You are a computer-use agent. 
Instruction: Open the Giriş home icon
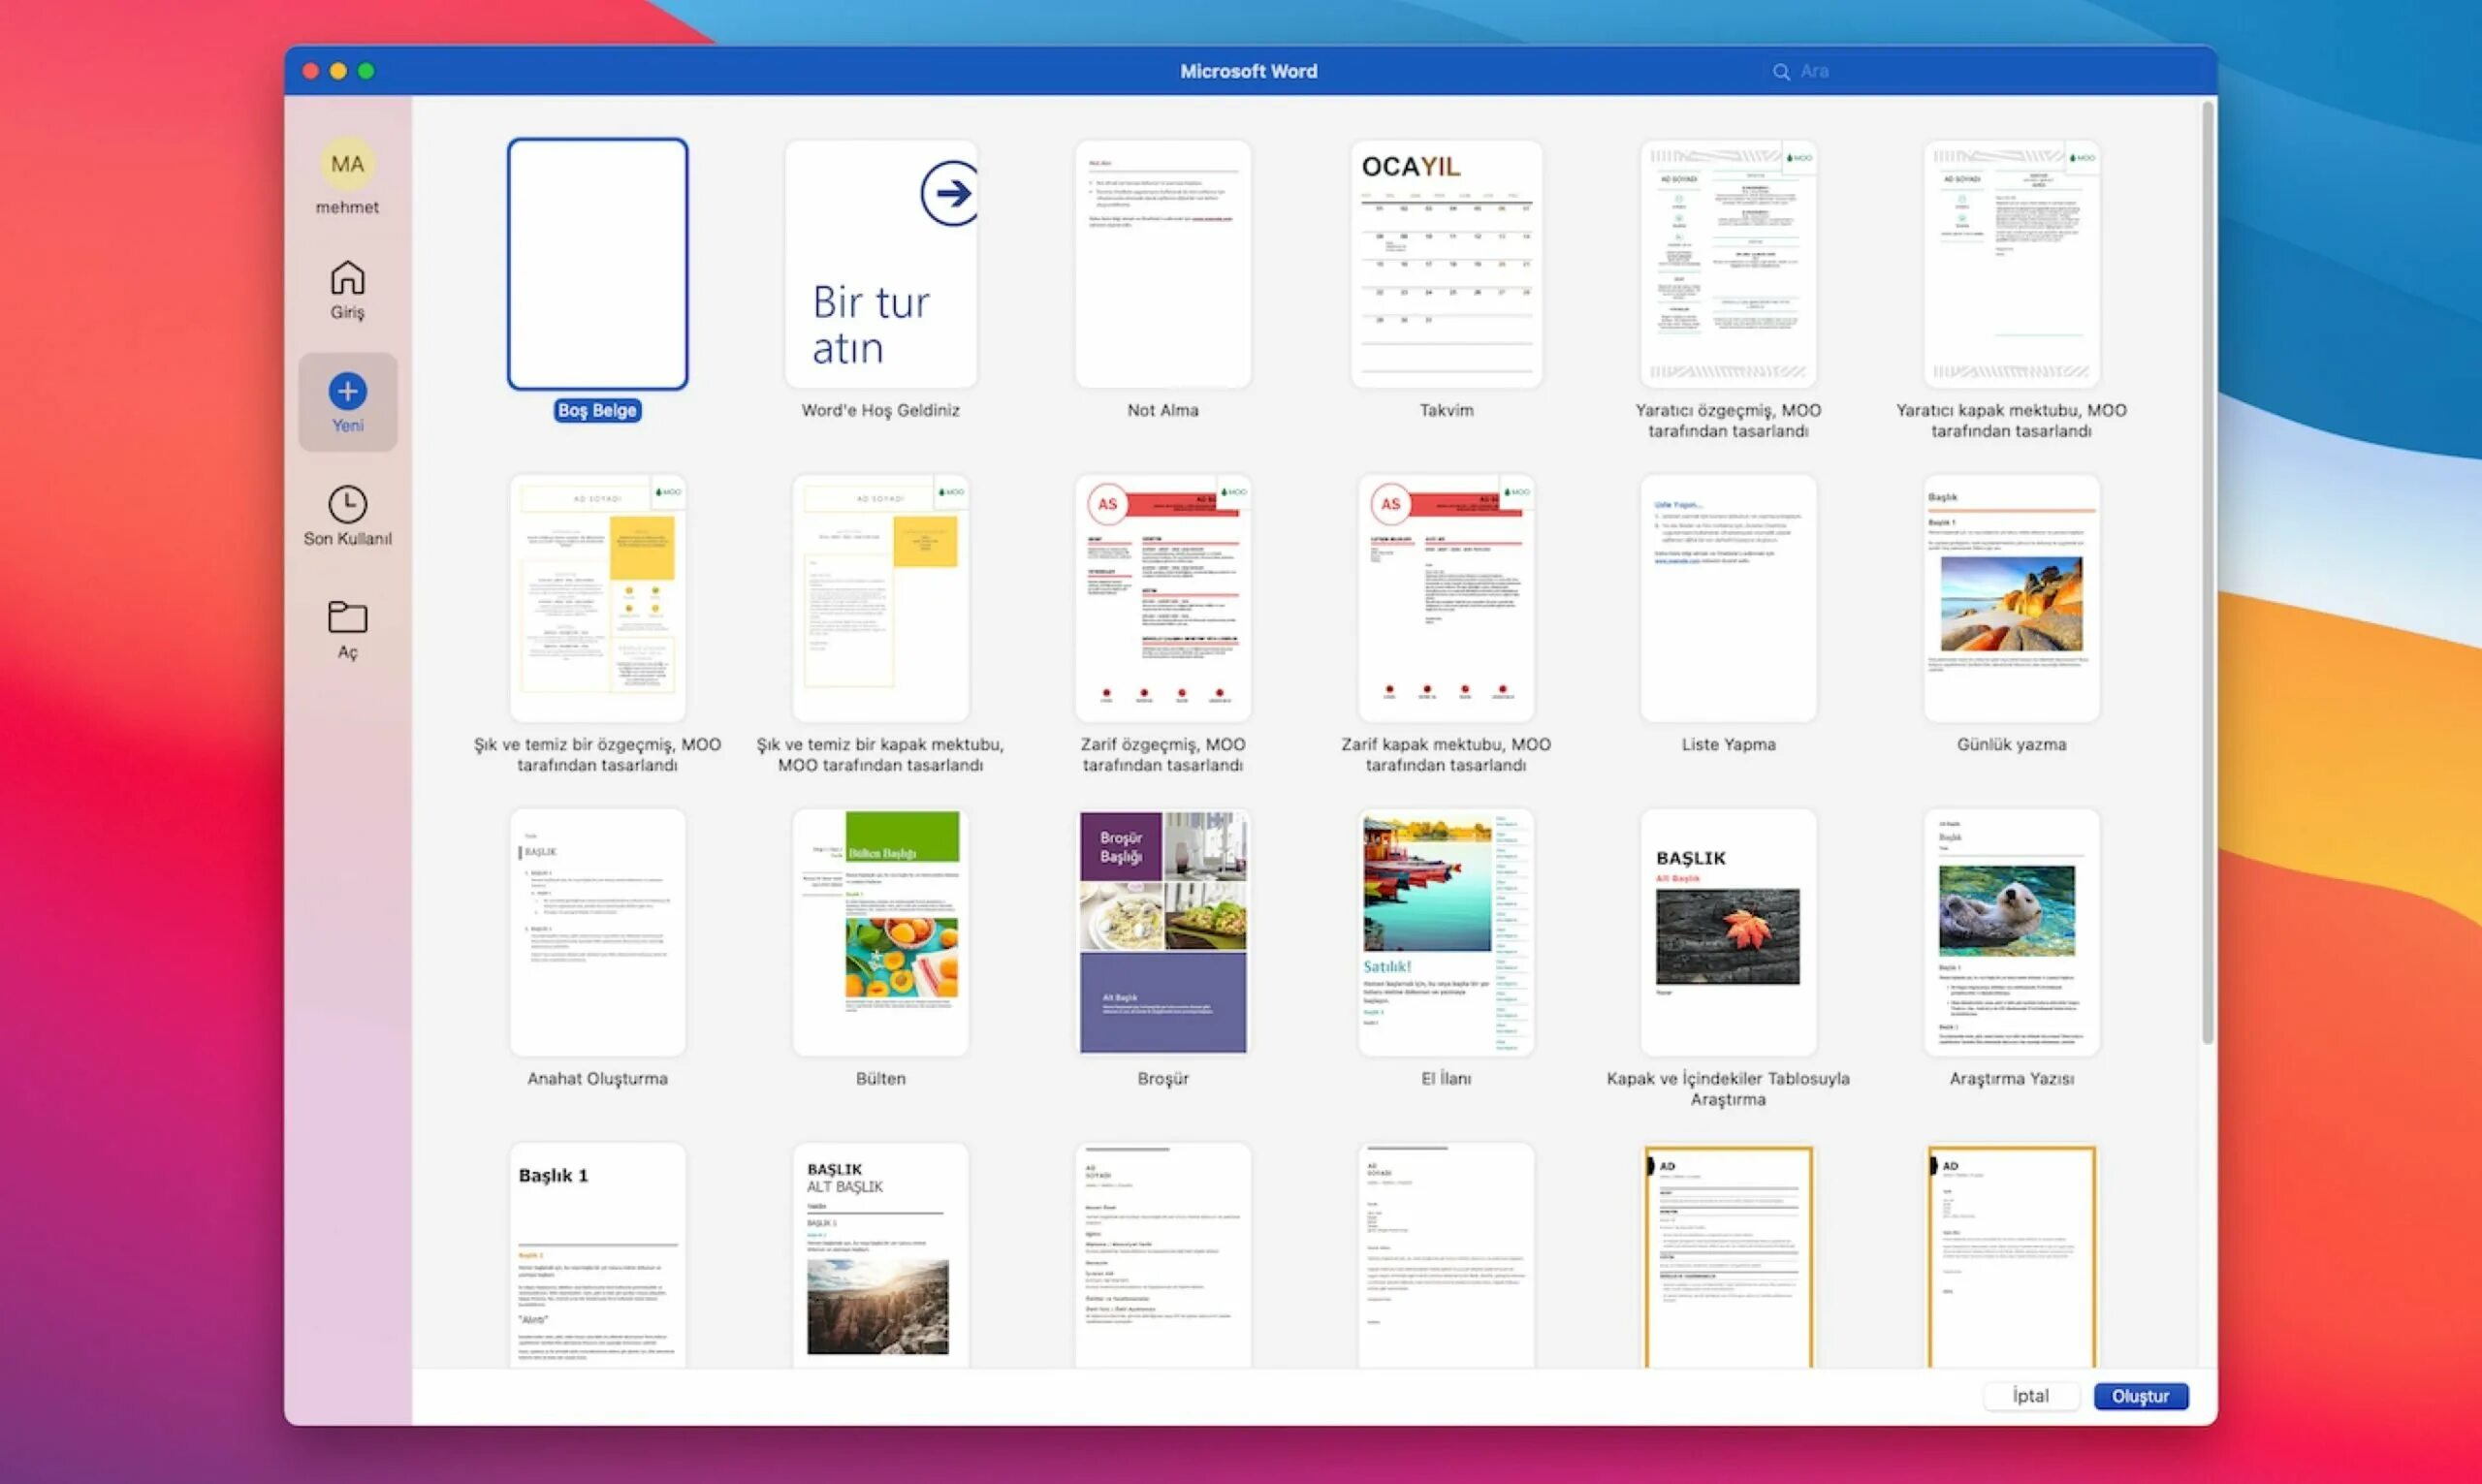347,279
